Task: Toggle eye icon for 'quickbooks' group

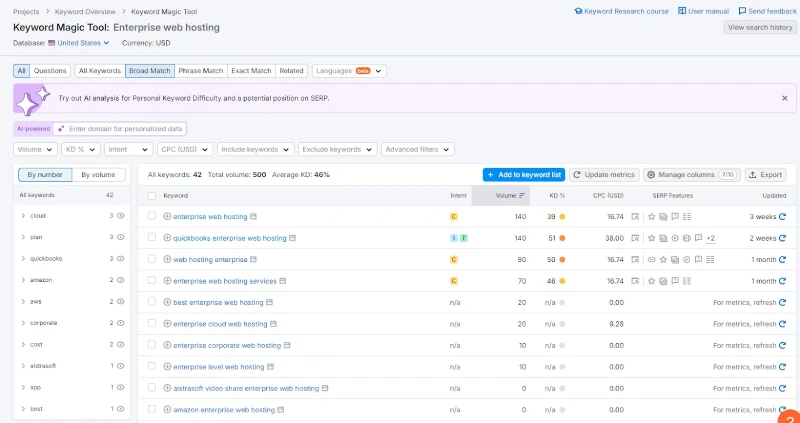Action: pos(121,258)
